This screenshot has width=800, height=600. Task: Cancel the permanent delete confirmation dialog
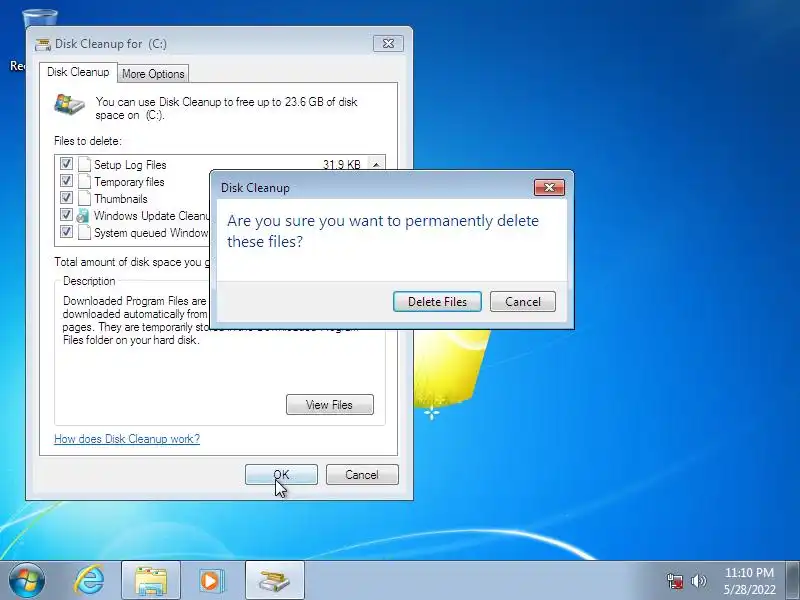[522, 302]
